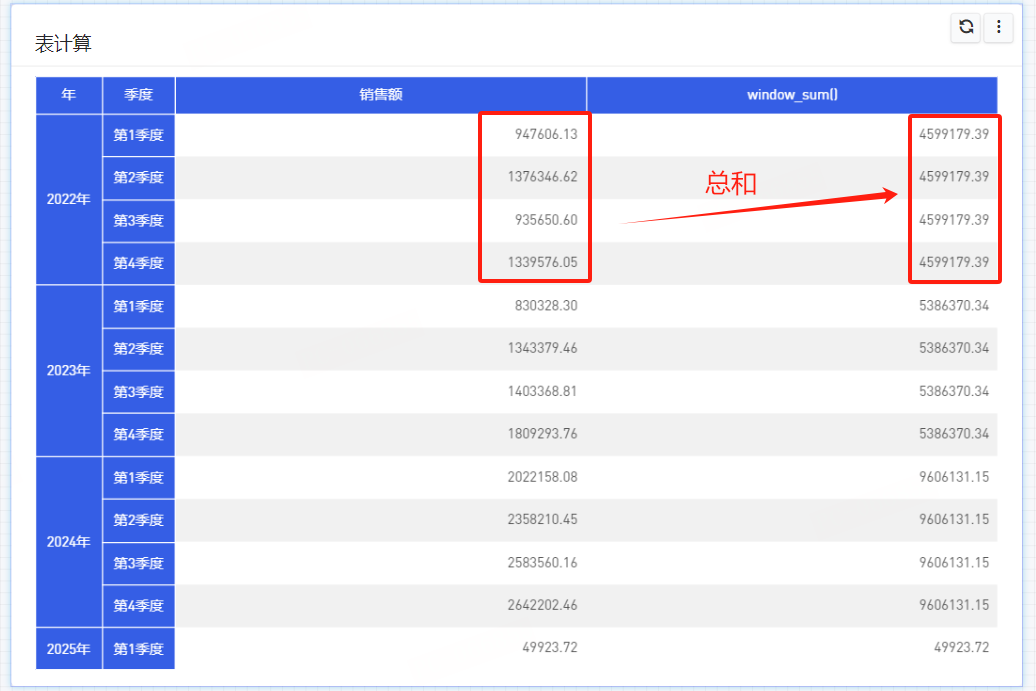The image size is (1036, 691).
Task: Select the 2023年 row header cell
Action: pos(69,370)
